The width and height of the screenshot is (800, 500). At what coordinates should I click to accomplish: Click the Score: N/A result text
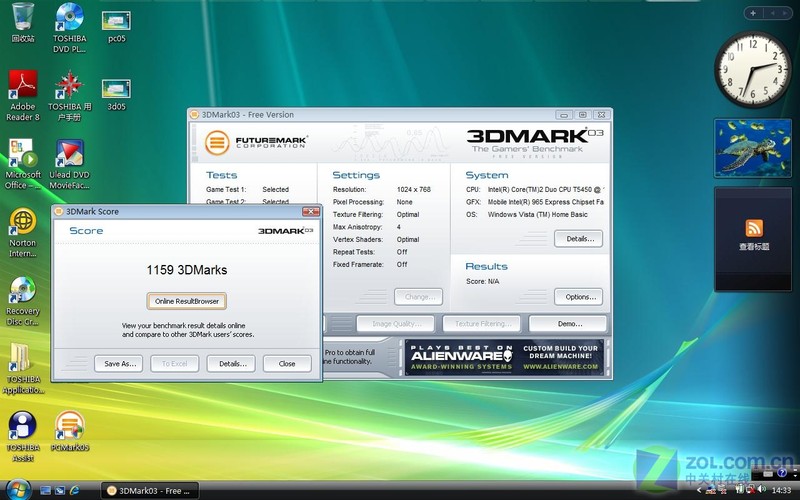tap(483, 281)
